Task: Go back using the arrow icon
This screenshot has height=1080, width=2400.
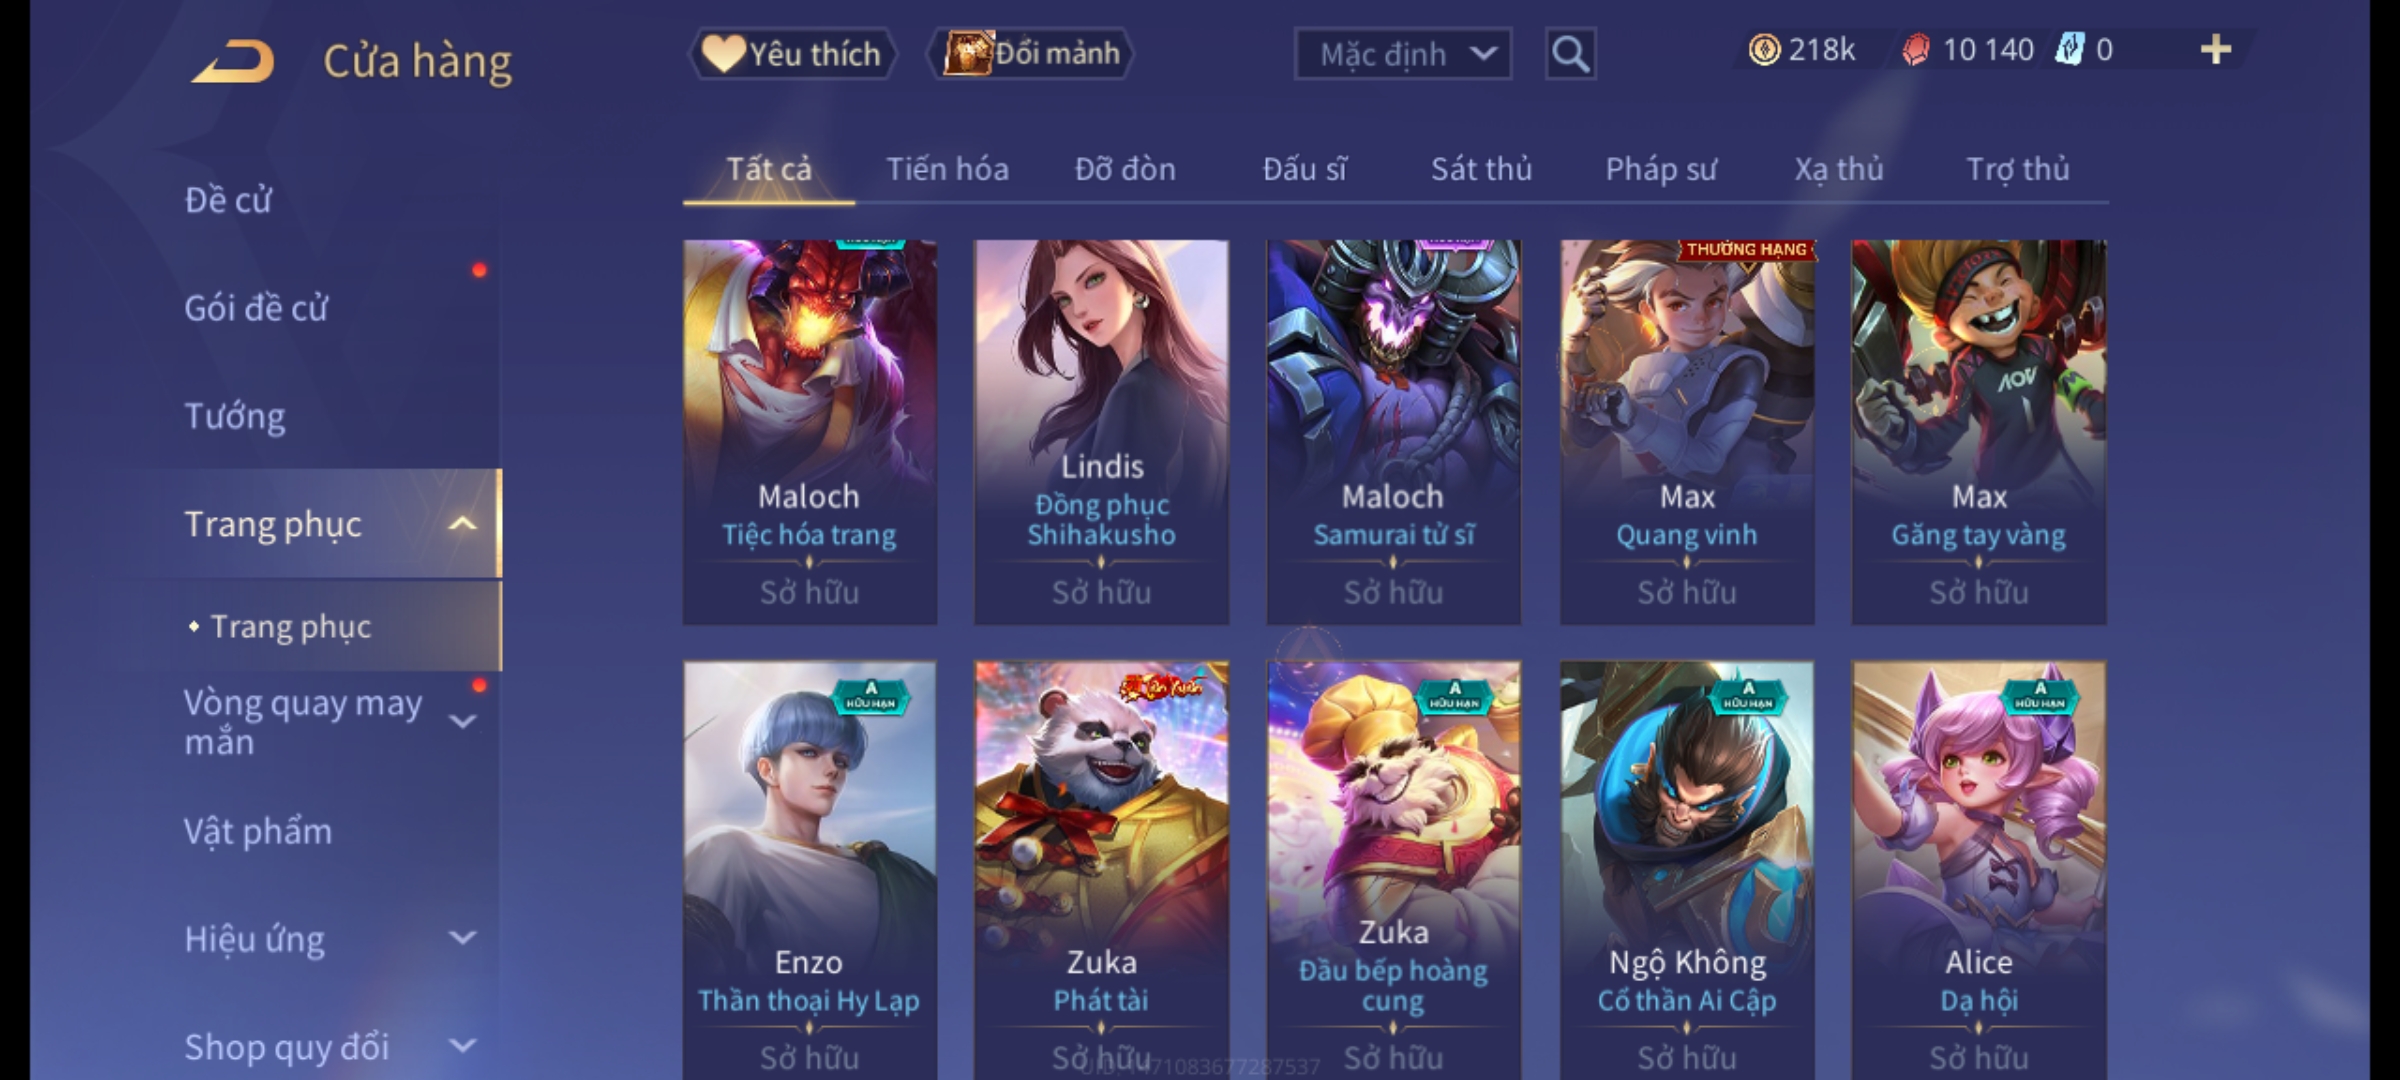Action: pyautogui.click(x=233, y=61)
